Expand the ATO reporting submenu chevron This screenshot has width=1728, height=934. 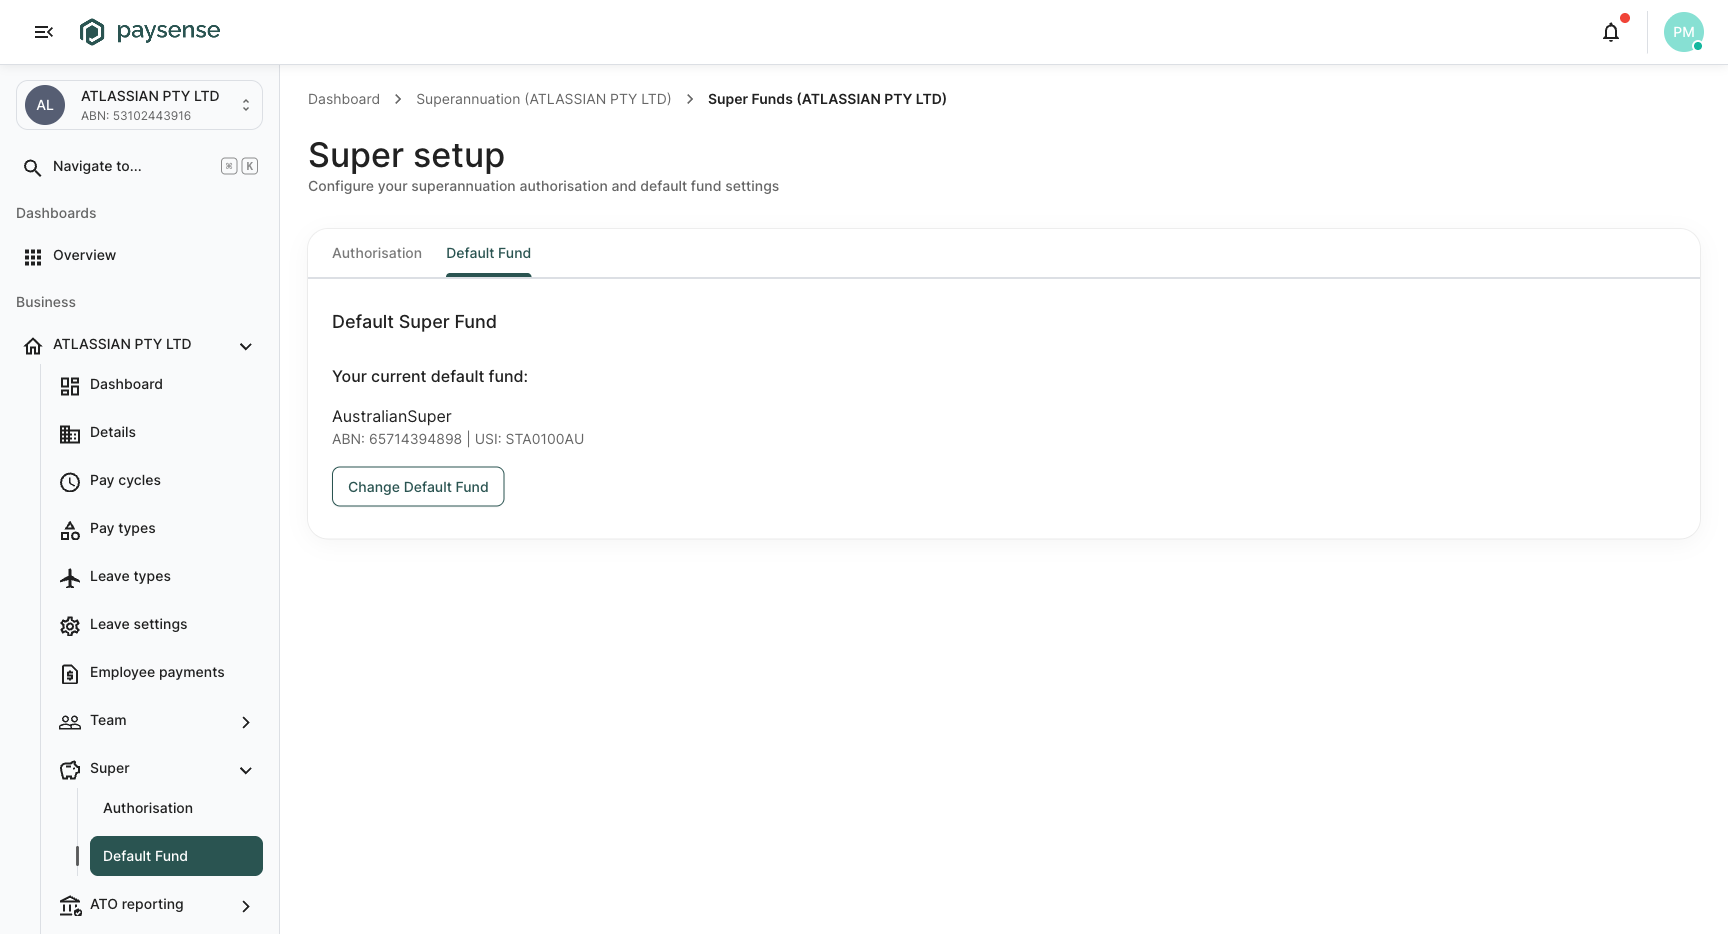coord(246,906)
